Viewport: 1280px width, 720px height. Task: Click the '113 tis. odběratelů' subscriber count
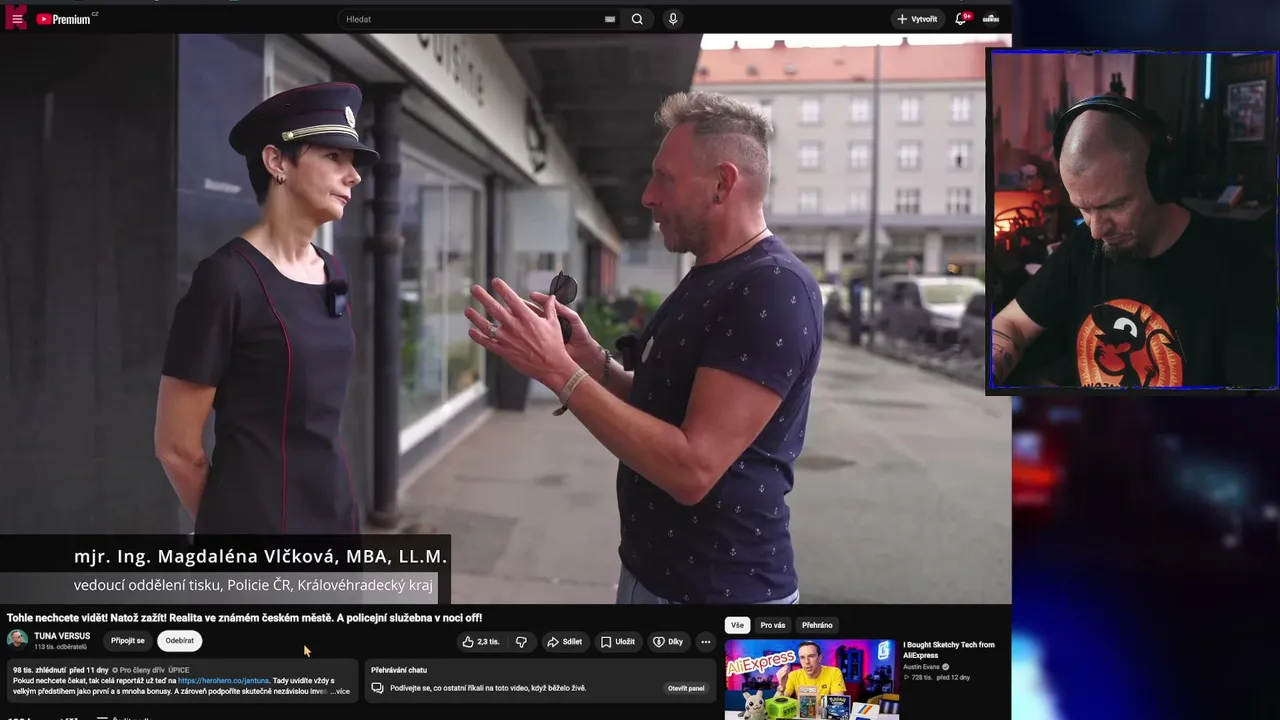(x=60, y=647)
